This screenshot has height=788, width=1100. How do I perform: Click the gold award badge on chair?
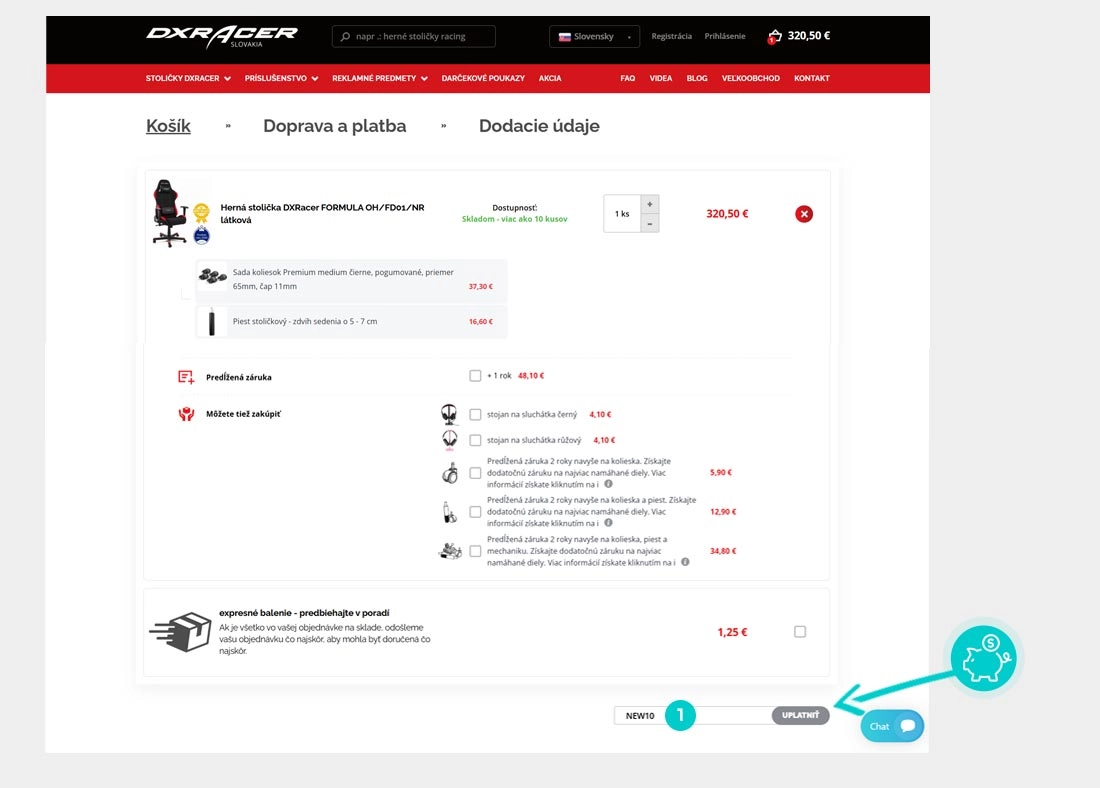pos(201,213)
